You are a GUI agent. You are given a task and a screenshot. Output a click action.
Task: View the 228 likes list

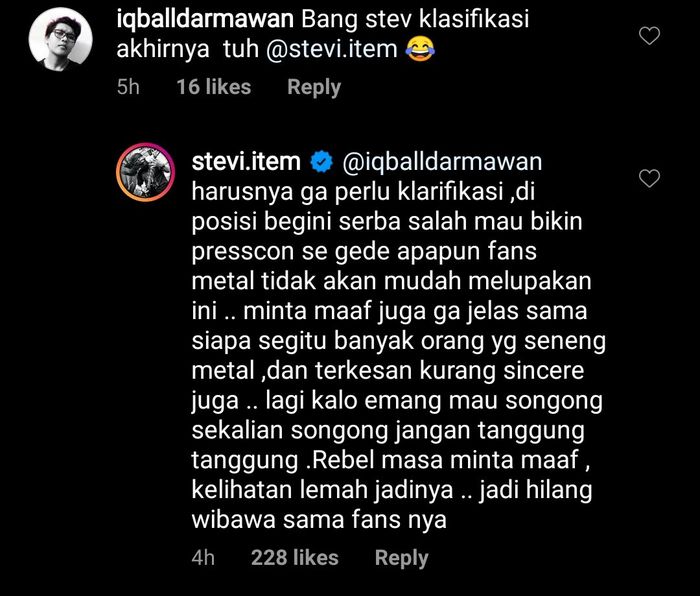click(x=295, y=558)
